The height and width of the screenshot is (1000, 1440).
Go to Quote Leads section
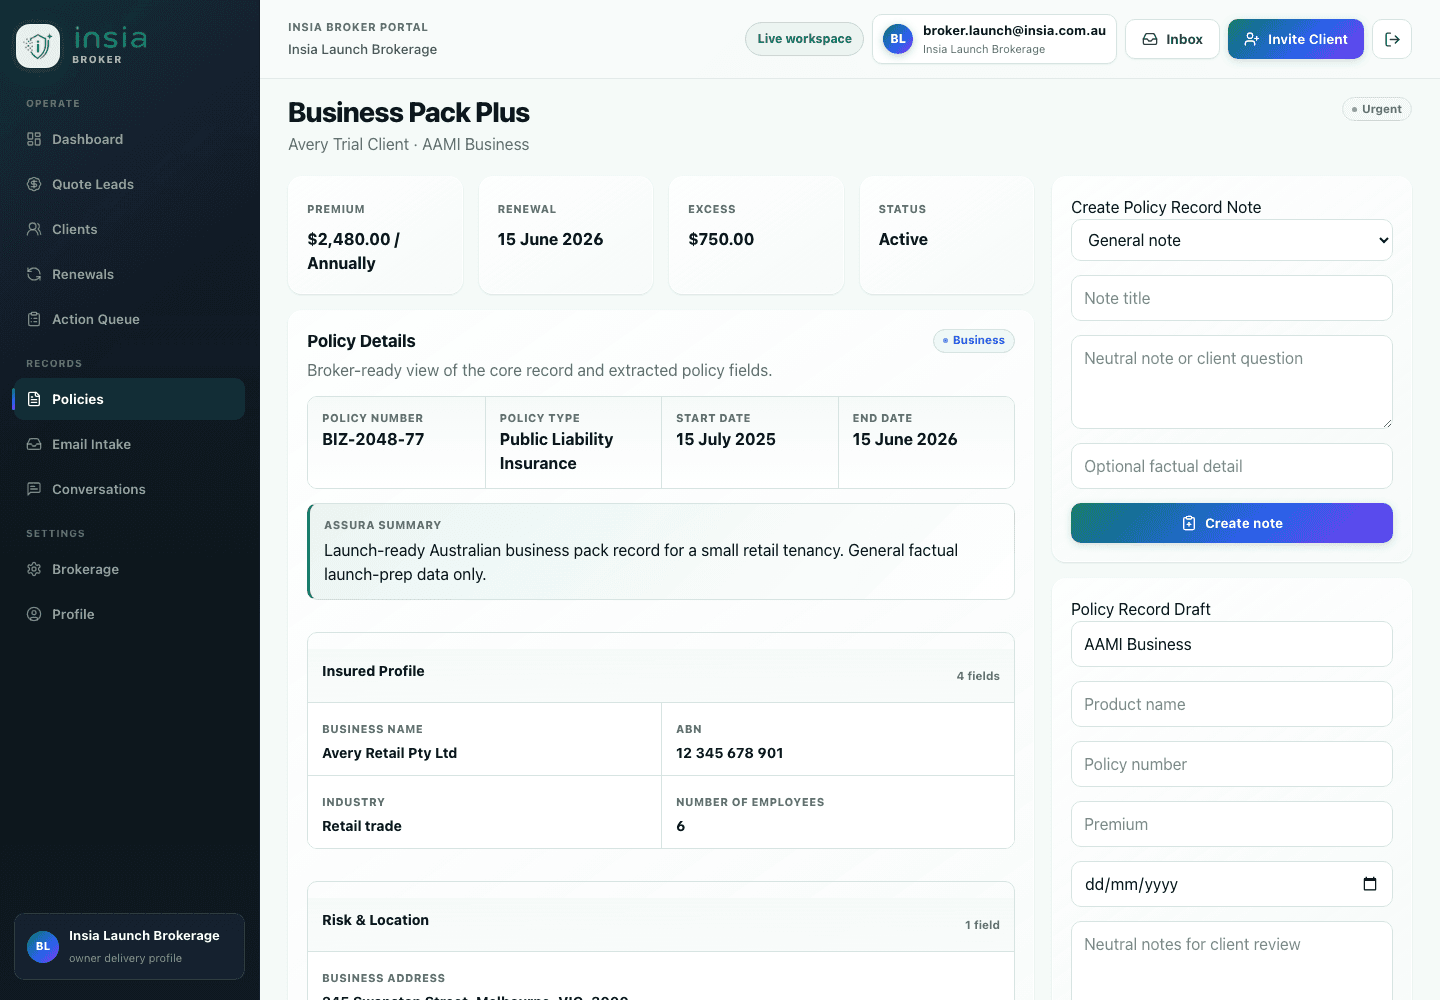129,184
